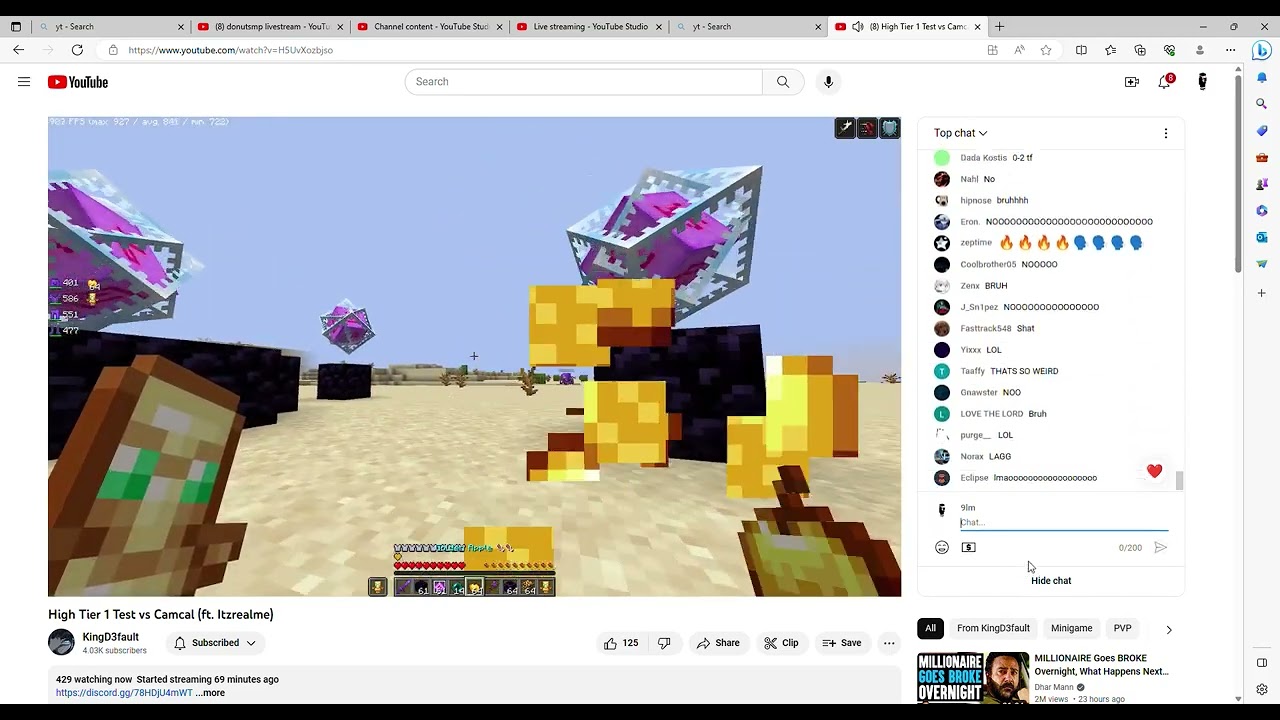Open Edge sidebar settings gear

tap(1262, 689)
